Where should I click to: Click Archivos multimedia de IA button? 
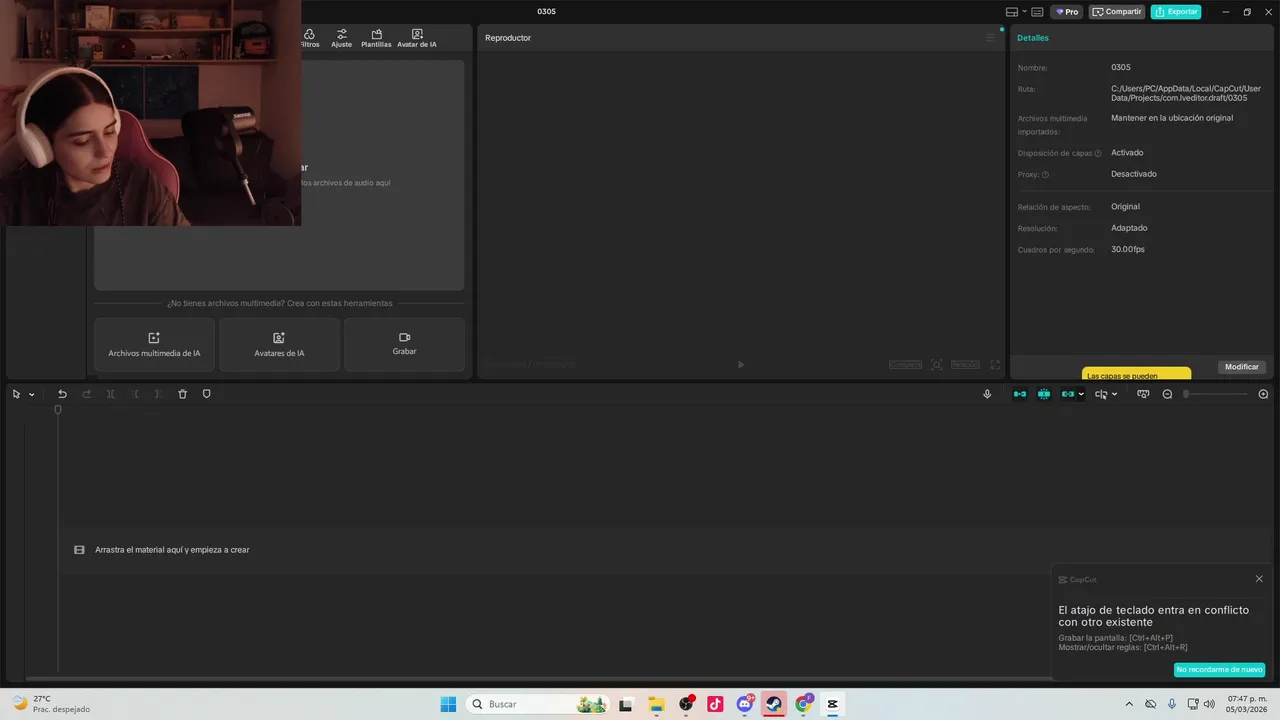pos(154,344)
